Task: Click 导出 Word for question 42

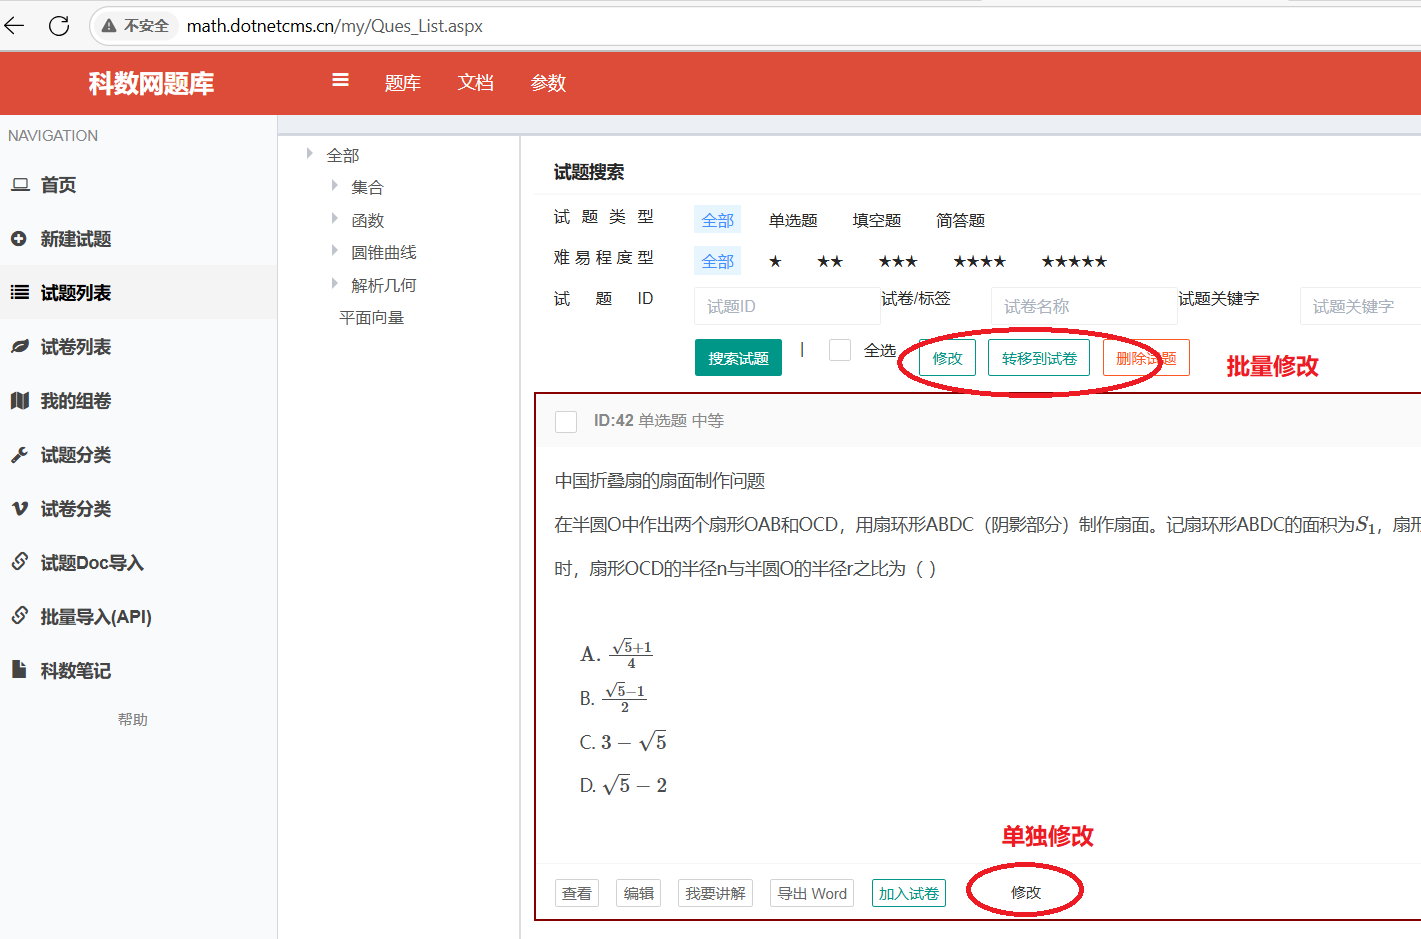Action: [x=811, y=893]
